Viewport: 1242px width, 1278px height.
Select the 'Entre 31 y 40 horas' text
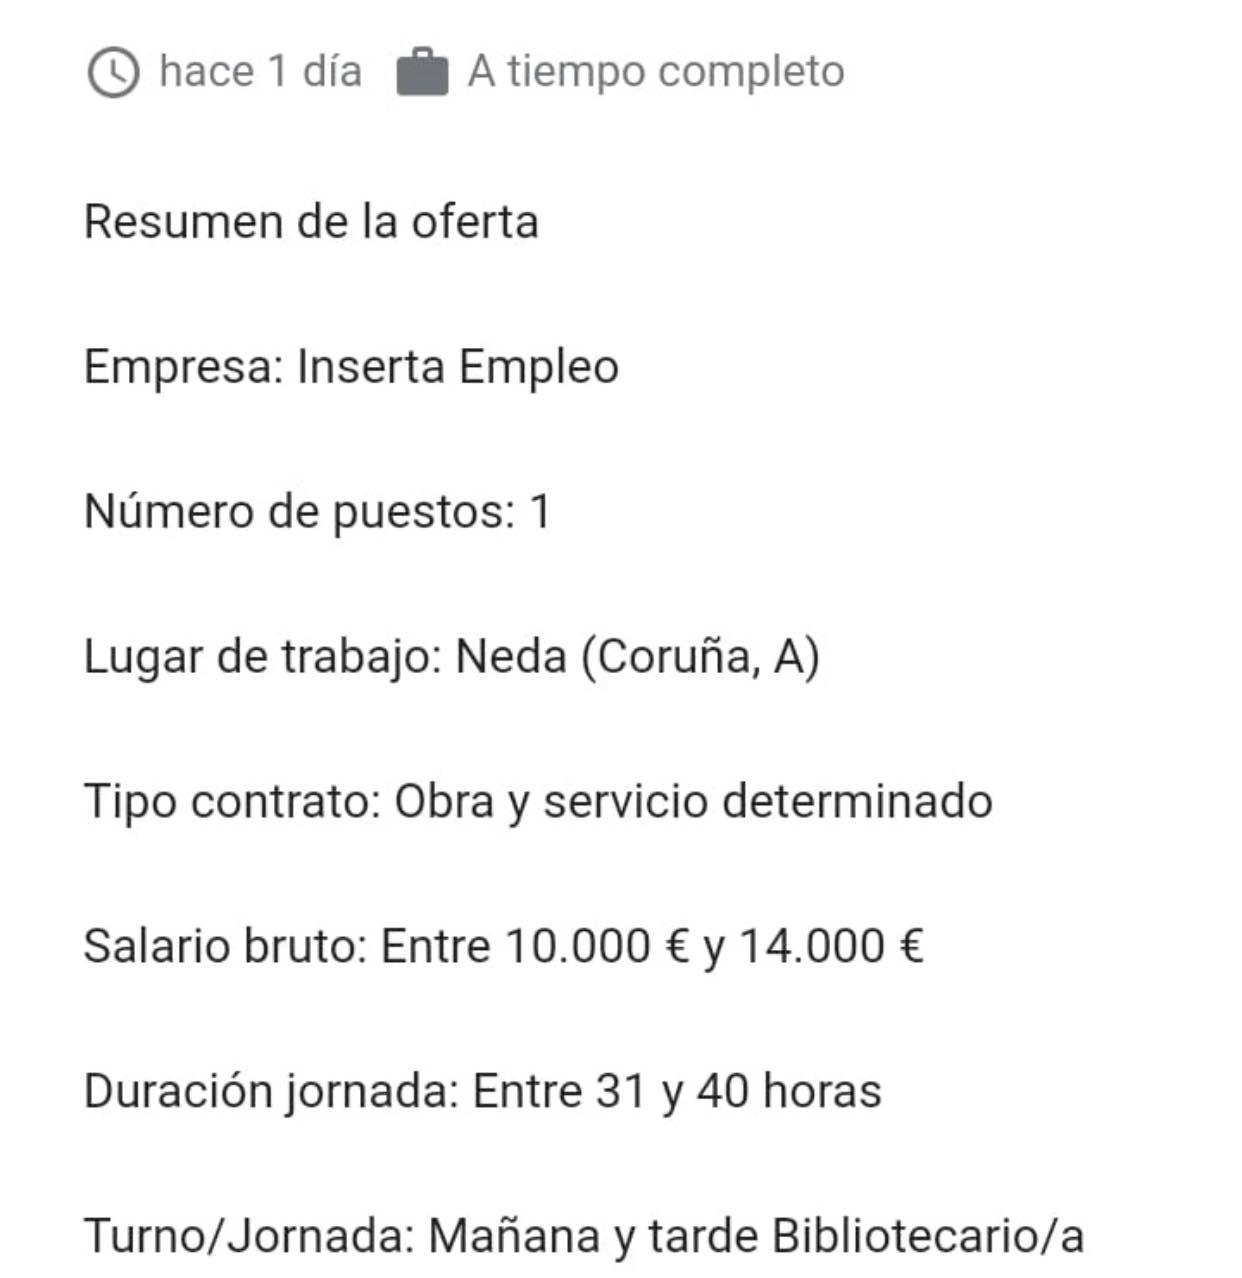(677, 1092)
